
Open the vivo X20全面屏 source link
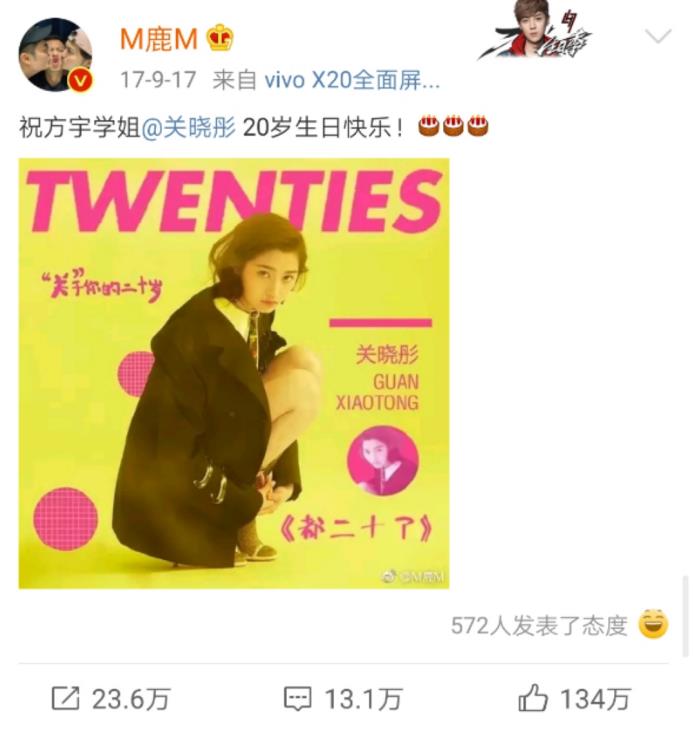352,80
